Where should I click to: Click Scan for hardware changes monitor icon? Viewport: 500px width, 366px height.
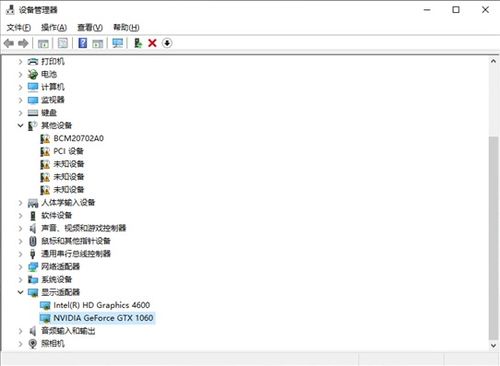[x=117, y=43]
